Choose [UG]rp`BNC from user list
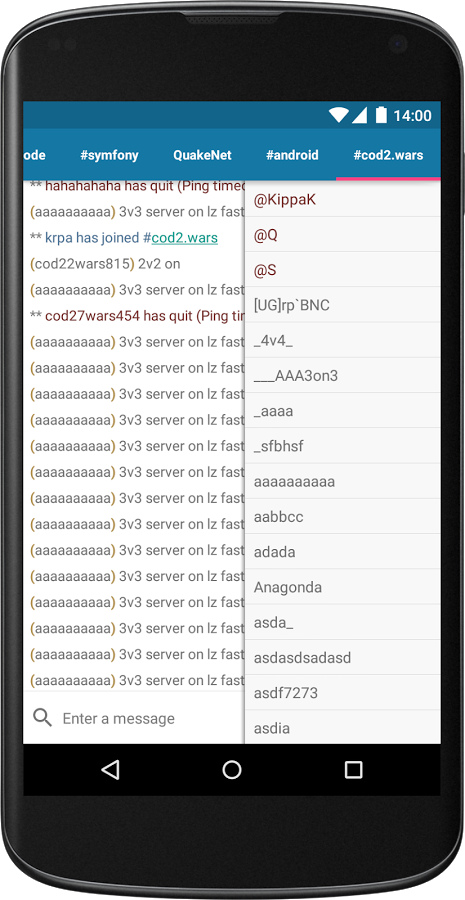The image size is (465, 900). (343, 305)
